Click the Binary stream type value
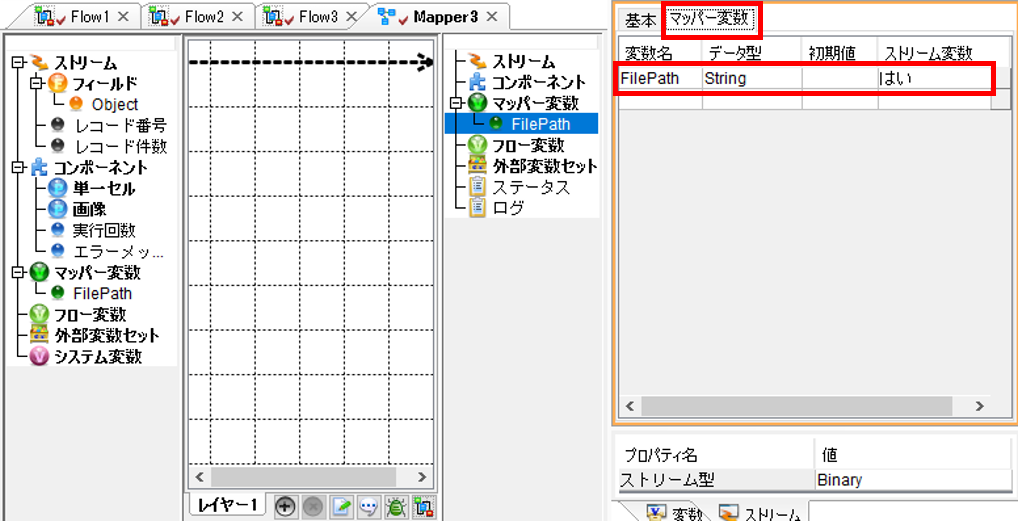 [913, 480]
